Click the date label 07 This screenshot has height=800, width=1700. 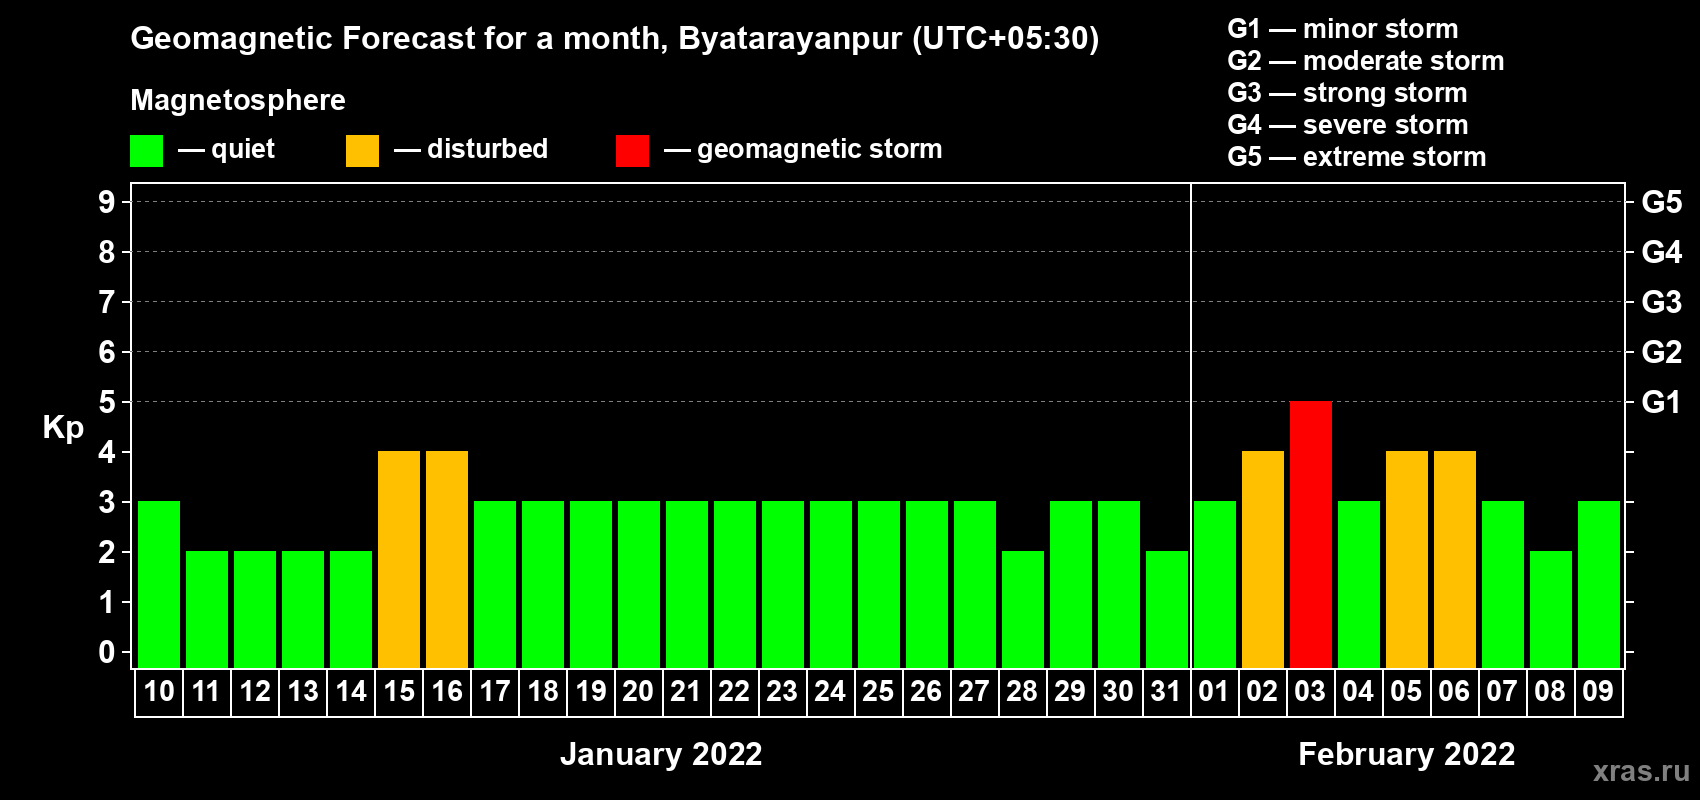1502,692
